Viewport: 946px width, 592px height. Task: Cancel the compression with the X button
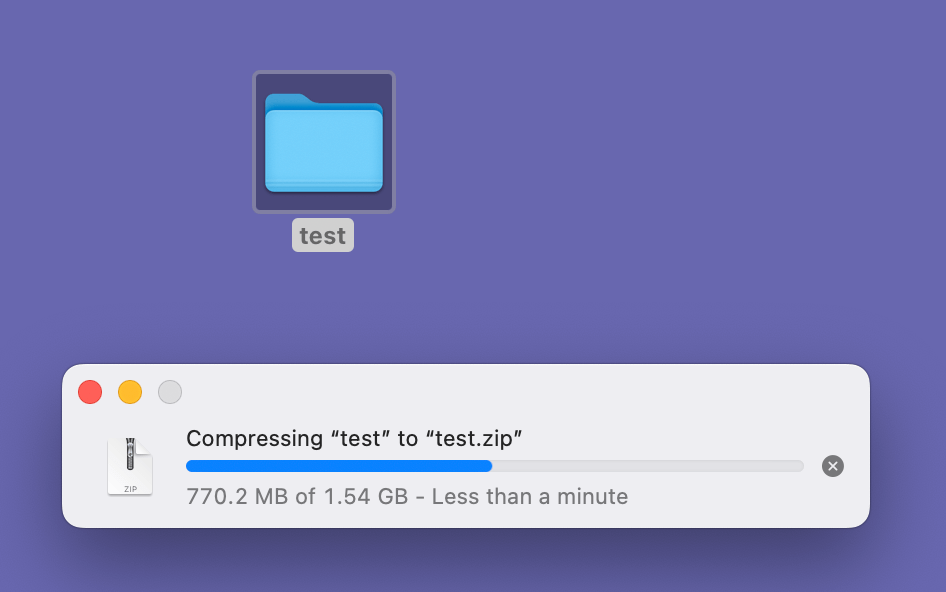click(833, 466)
